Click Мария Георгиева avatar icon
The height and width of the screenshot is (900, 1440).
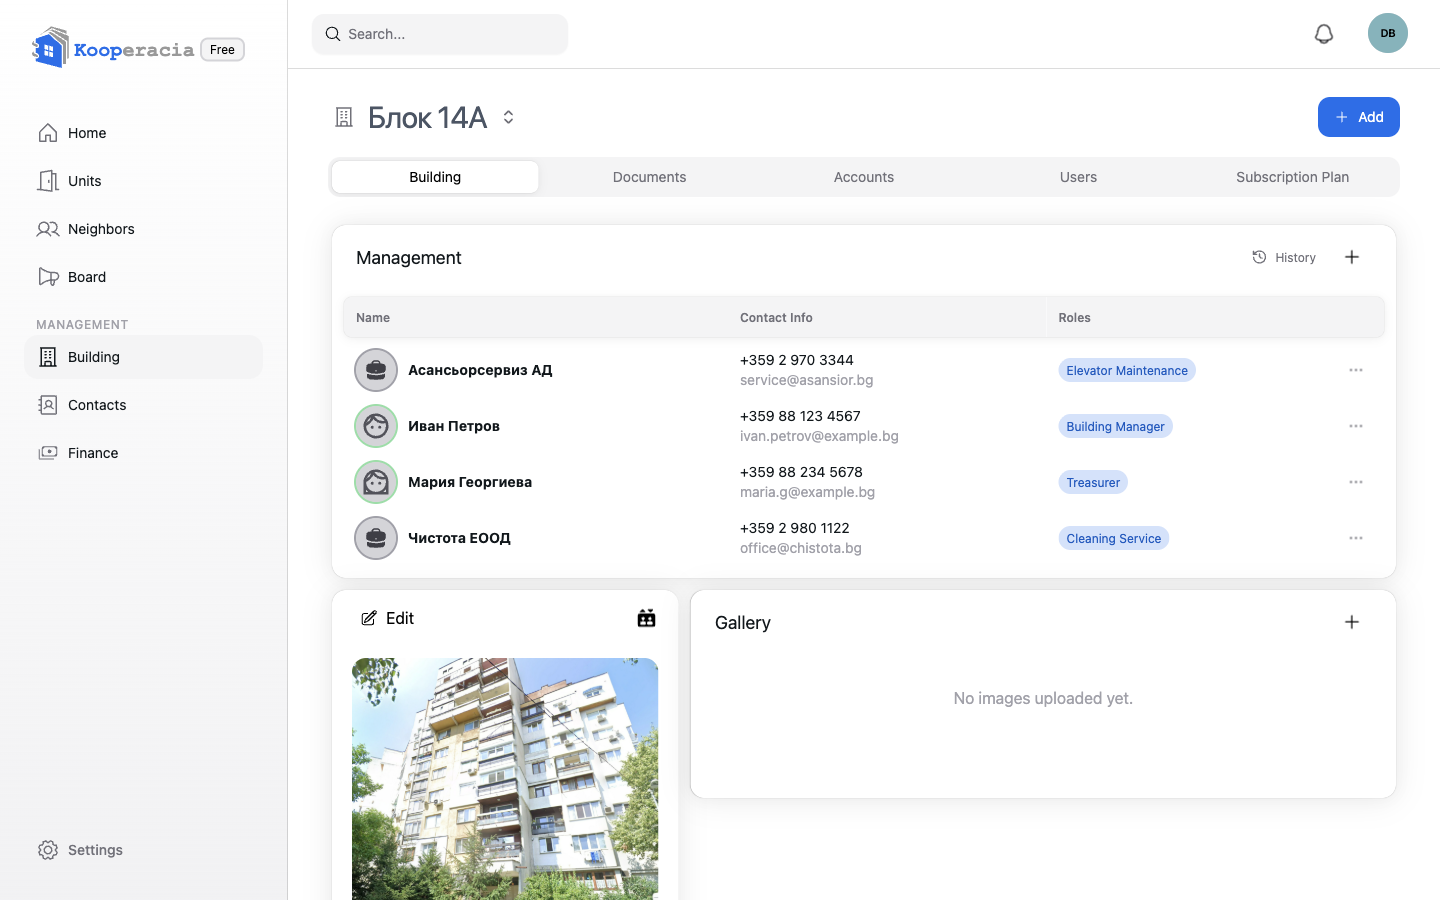coord(376,482)
